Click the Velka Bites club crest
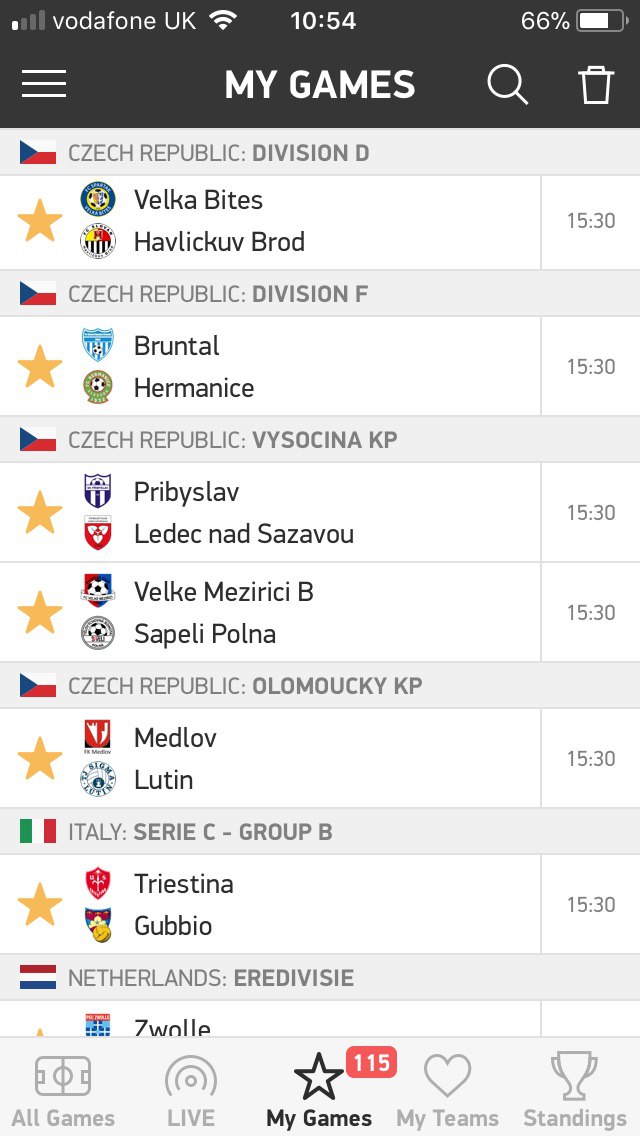Viewport: 640px width, 1136px height. tap(98, 199)
